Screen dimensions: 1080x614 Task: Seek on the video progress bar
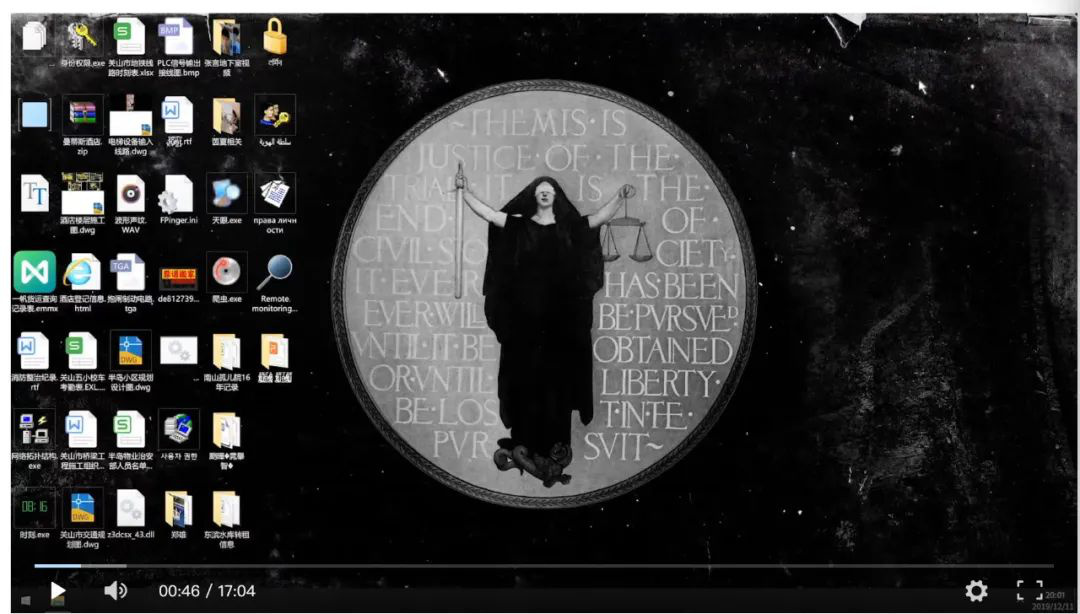[544, 566]
